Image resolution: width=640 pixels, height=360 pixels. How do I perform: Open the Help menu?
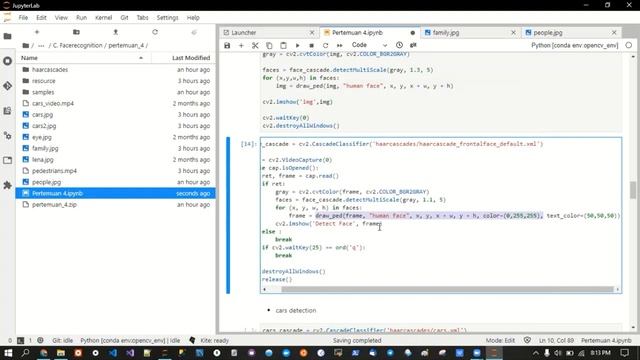tap(193, 18)
